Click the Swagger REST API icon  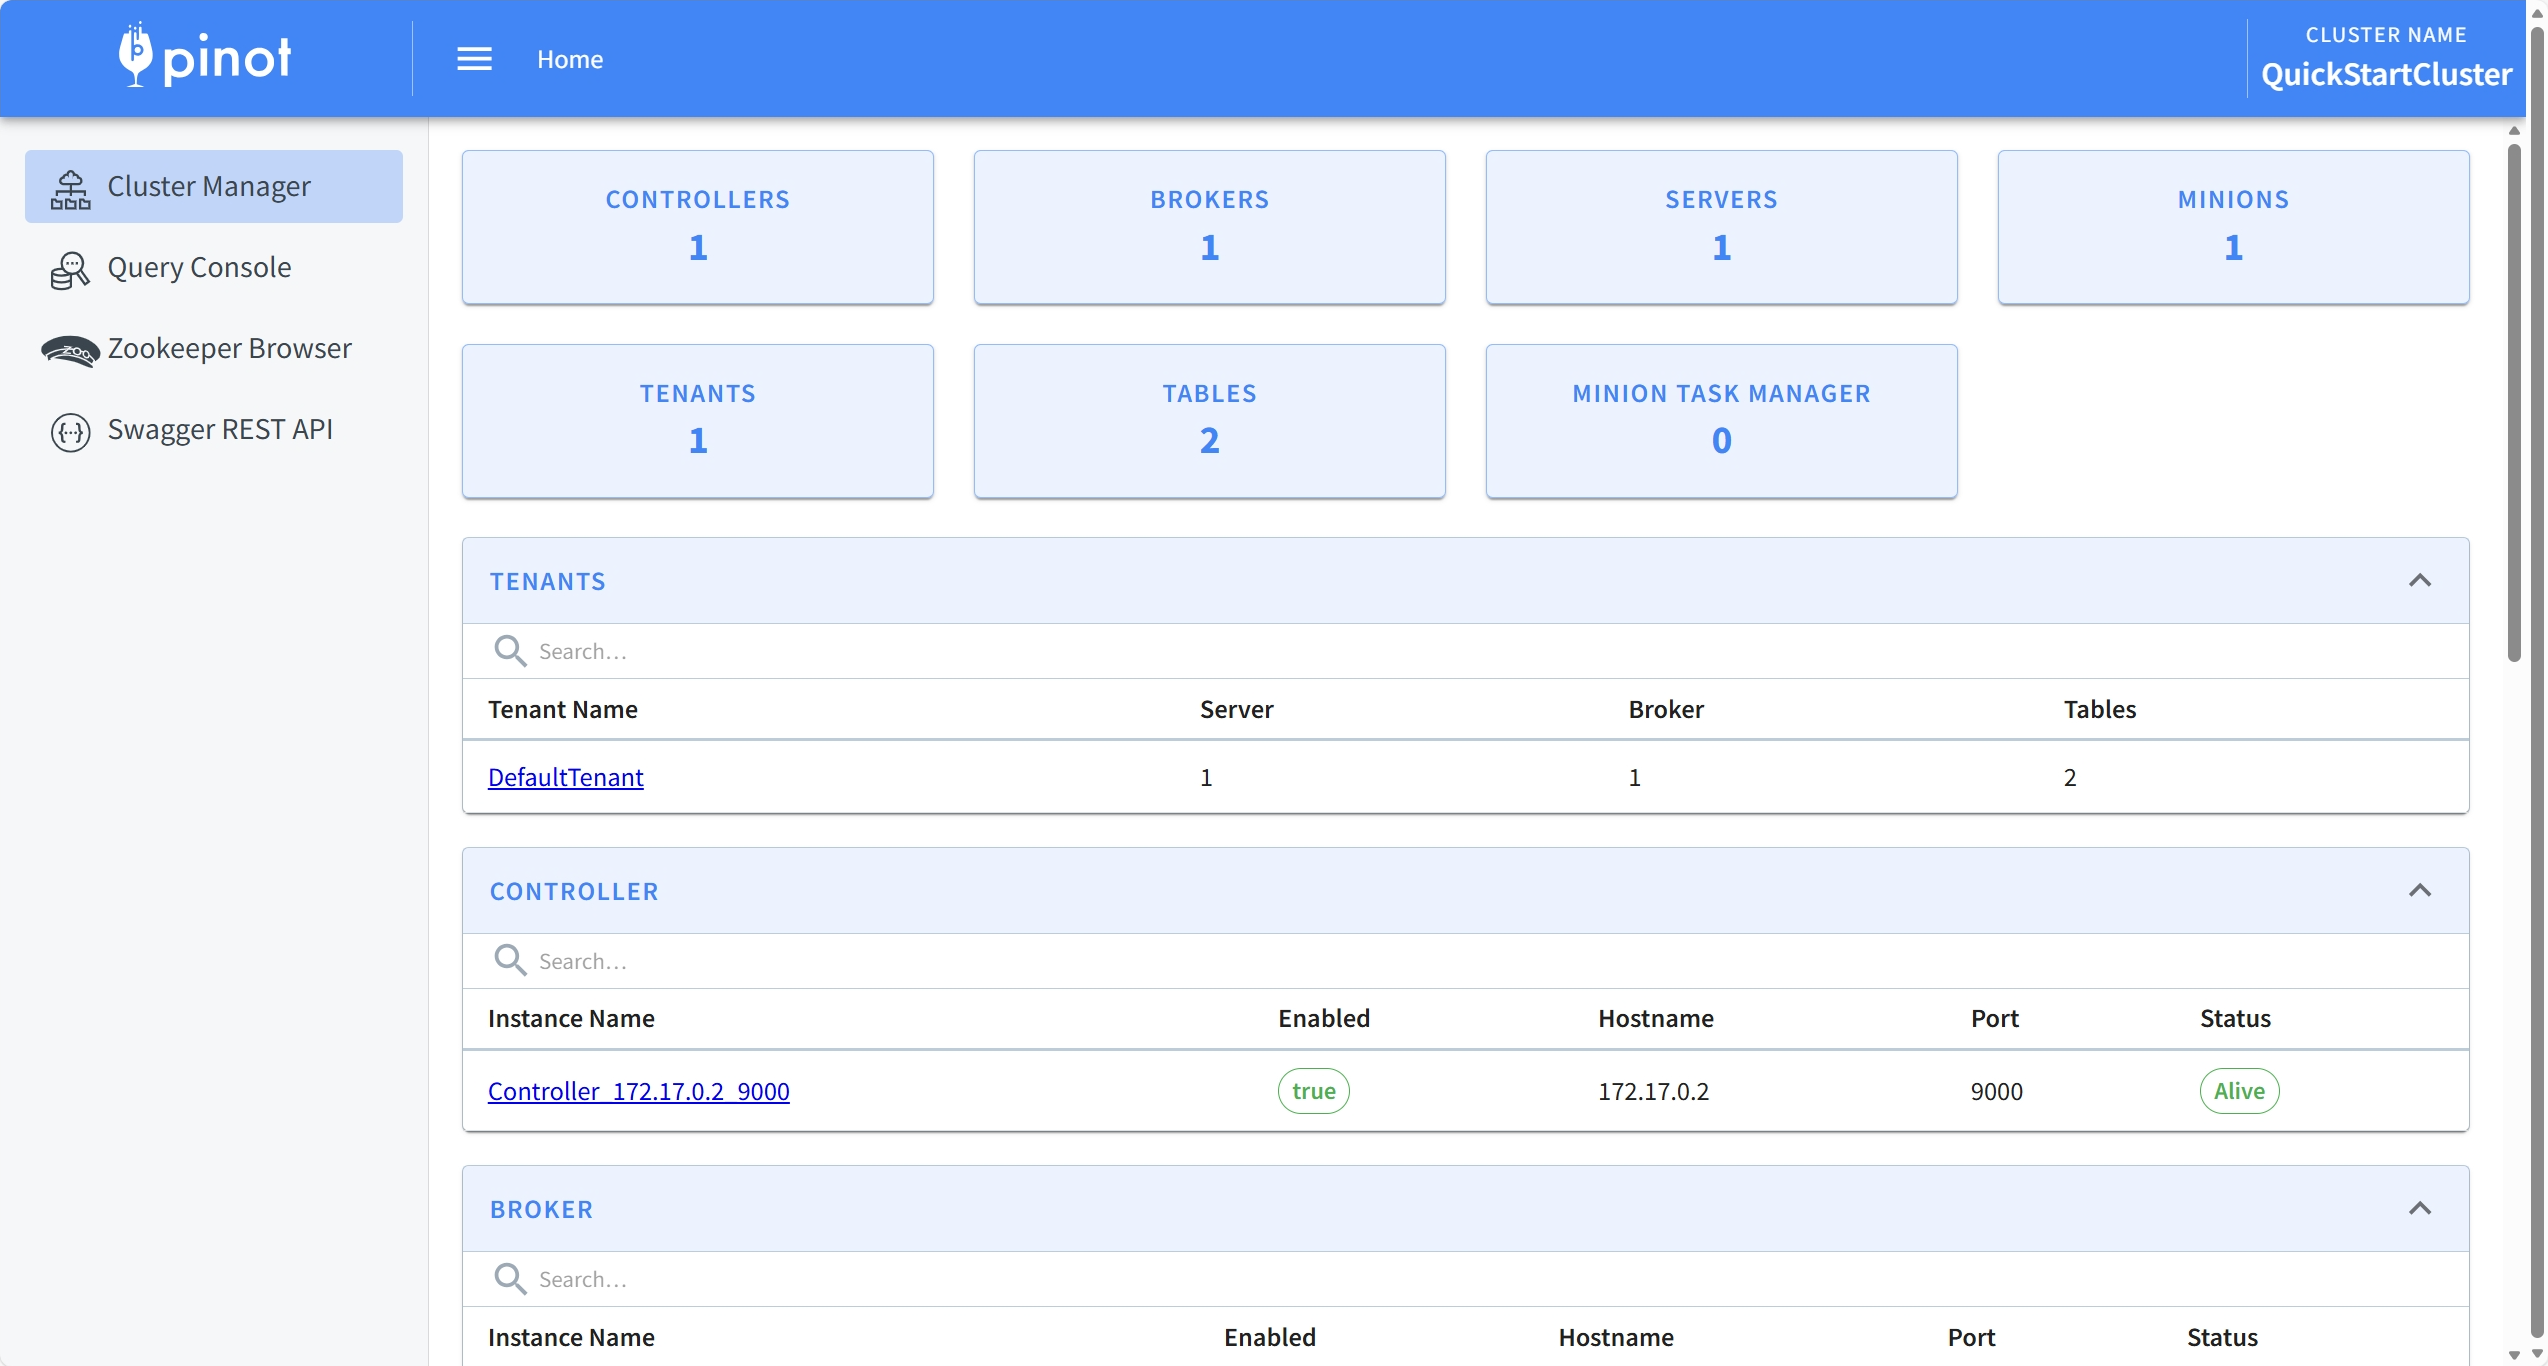point(70,431)
